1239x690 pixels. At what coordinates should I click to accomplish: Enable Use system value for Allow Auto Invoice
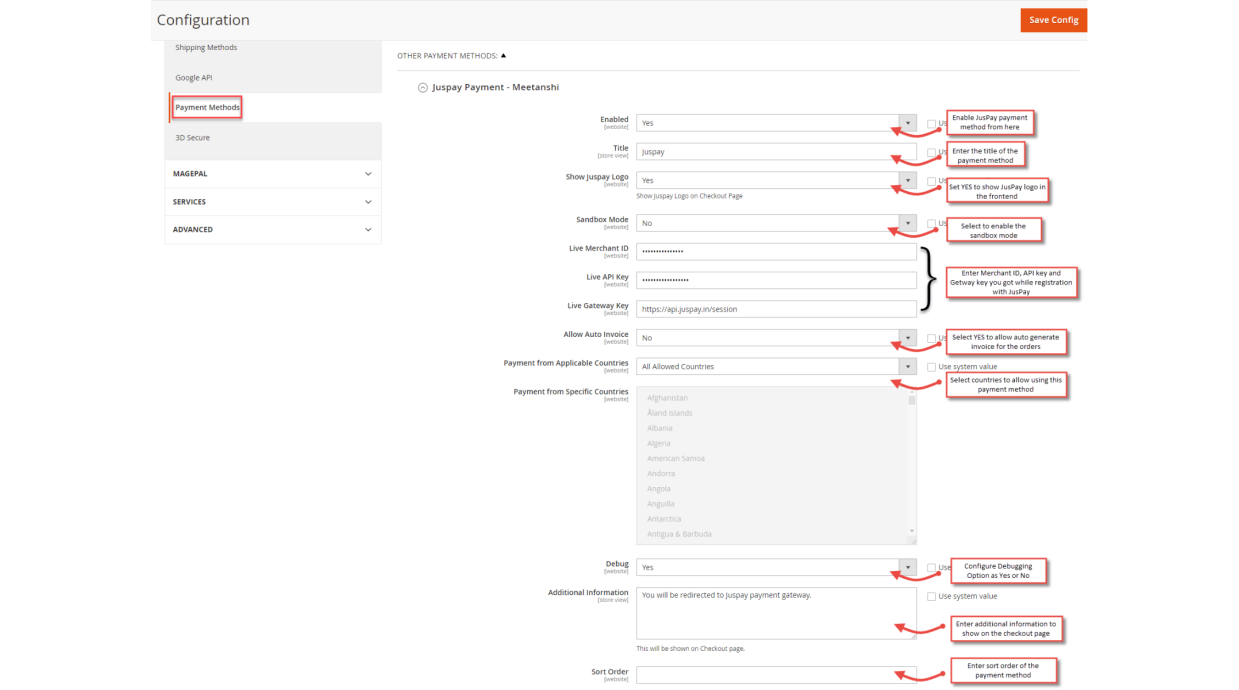[931, 338]
